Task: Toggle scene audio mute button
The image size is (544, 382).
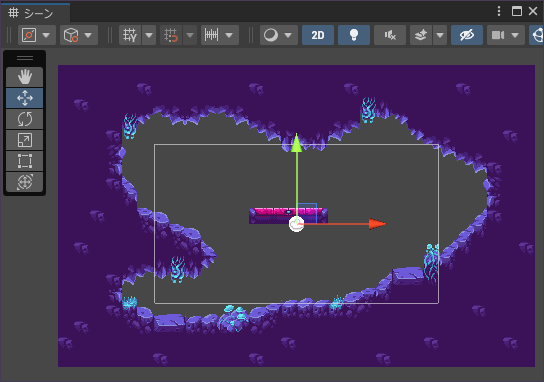Action: 390,35
